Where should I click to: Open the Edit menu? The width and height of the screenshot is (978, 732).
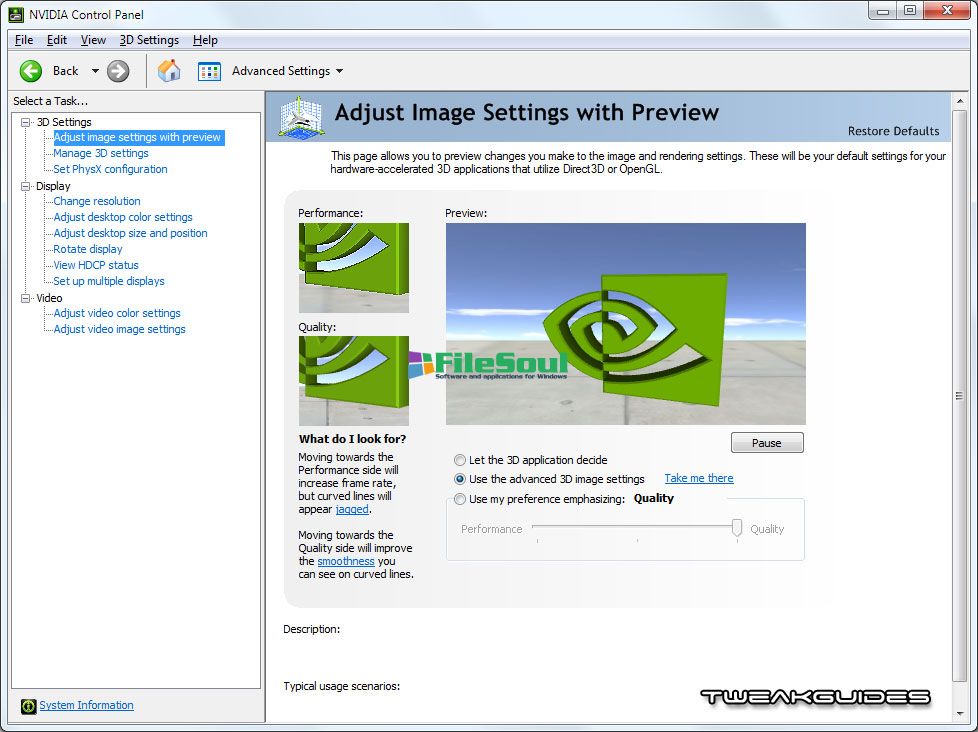point(57,40)
